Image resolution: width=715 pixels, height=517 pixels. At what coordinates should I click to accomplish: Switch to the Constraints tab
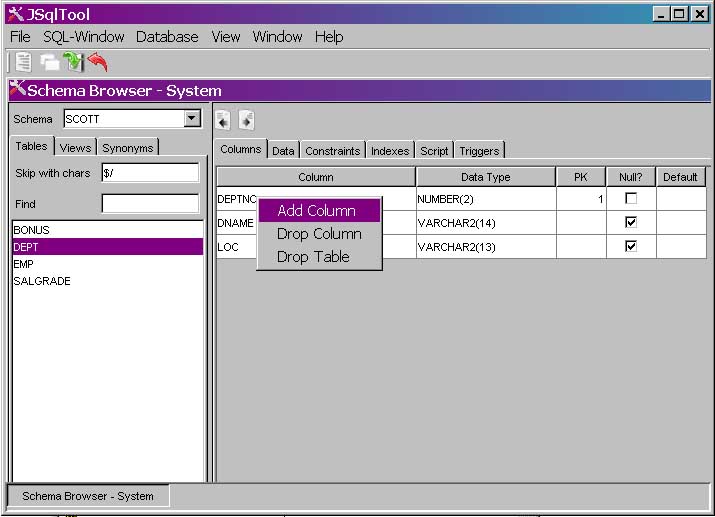point(332,151)
